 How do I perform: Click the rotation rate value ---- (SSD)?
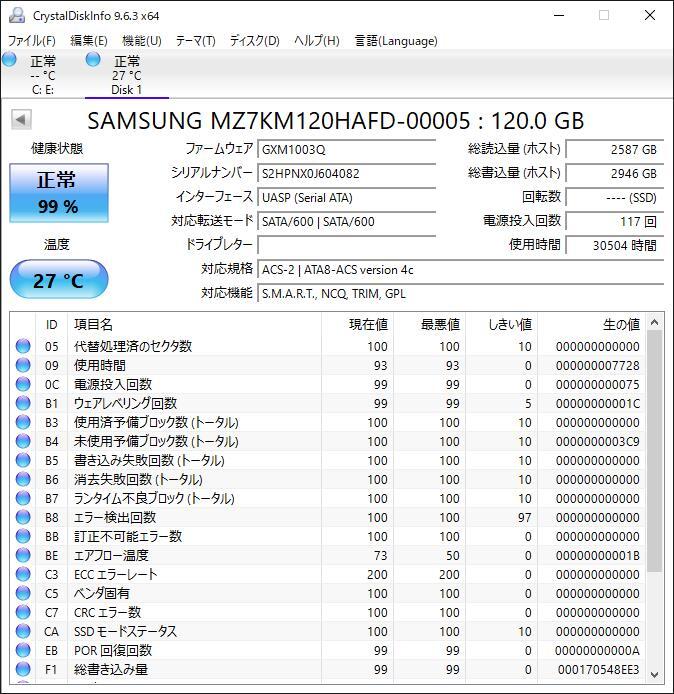(615, 197)
